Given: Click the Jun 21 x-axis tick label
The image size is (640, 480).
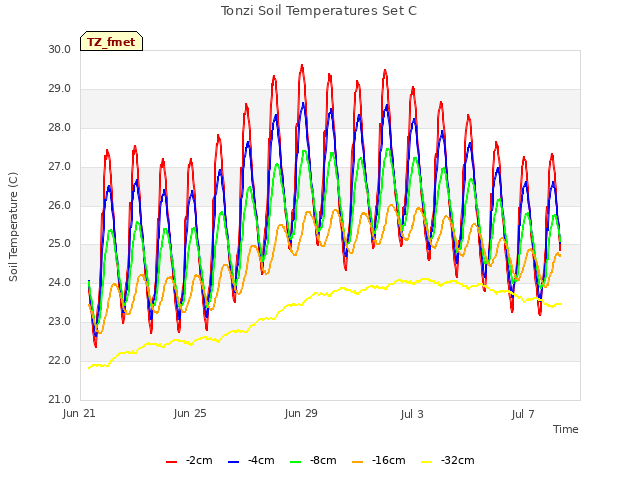Looking at the screenshot, I should (79, 414).
